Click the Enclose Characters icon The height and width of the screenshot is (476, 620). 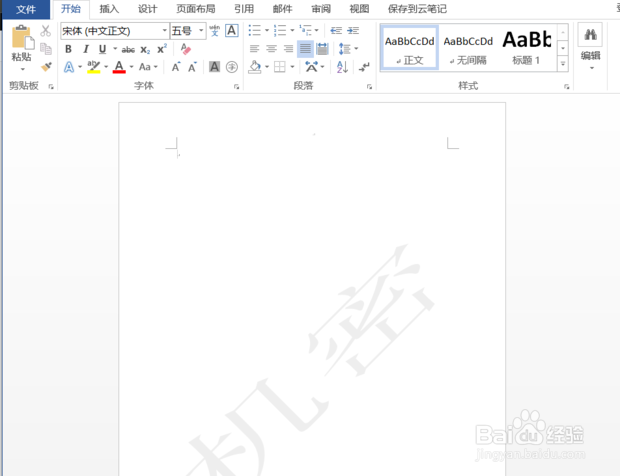(x=232, y=67)
